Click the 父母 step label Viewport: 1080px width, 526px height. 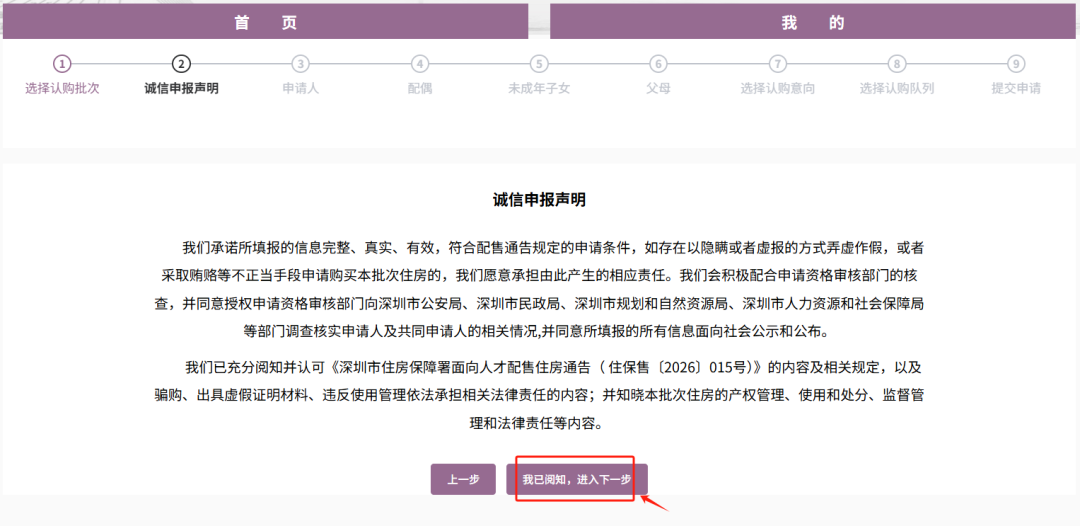[x=658, y=89]
